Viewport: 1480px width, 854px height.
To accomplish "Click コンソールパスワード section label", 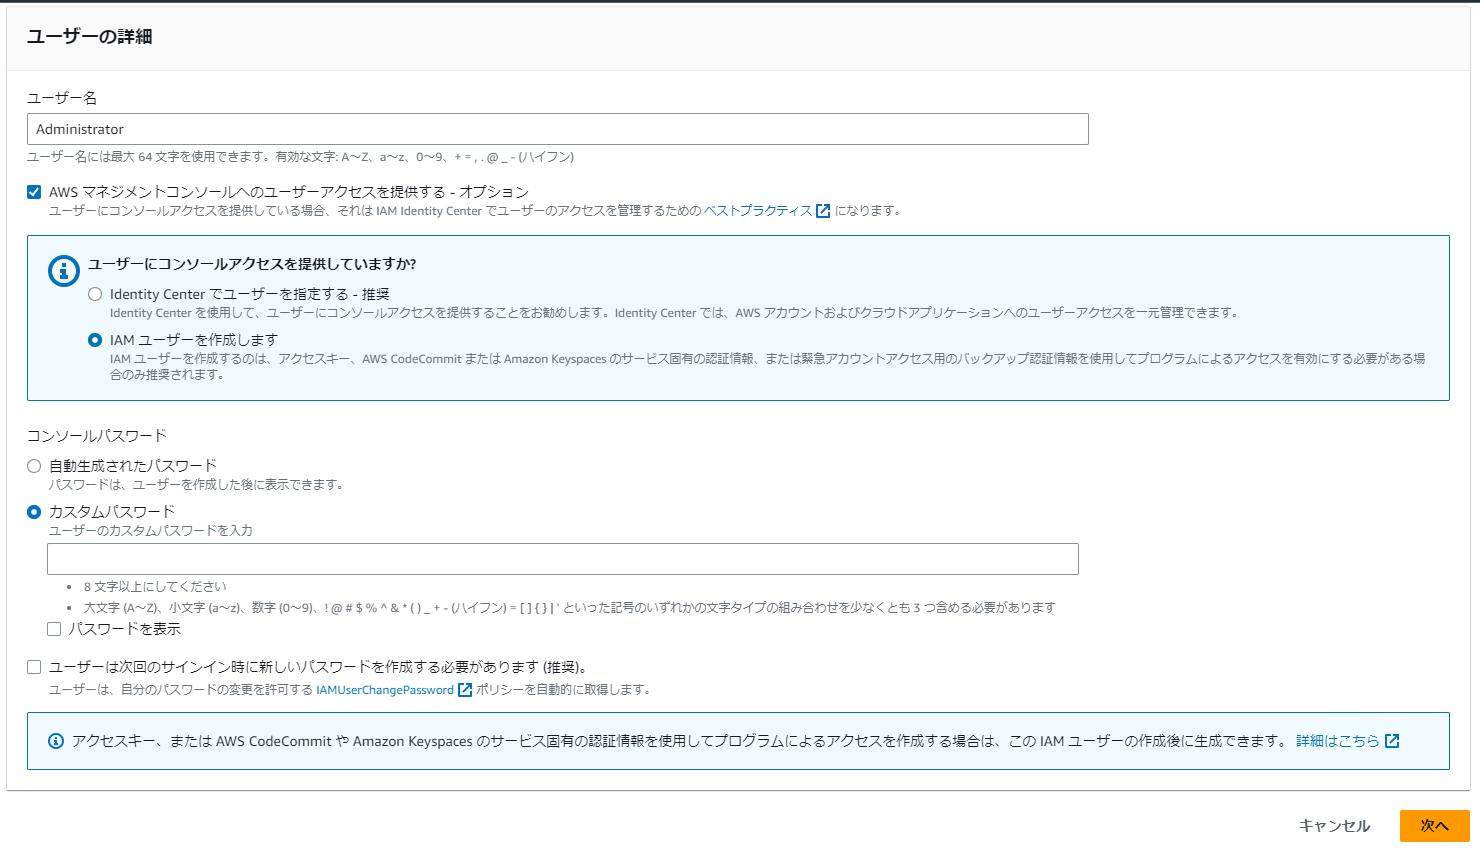I will coord(97,436).
